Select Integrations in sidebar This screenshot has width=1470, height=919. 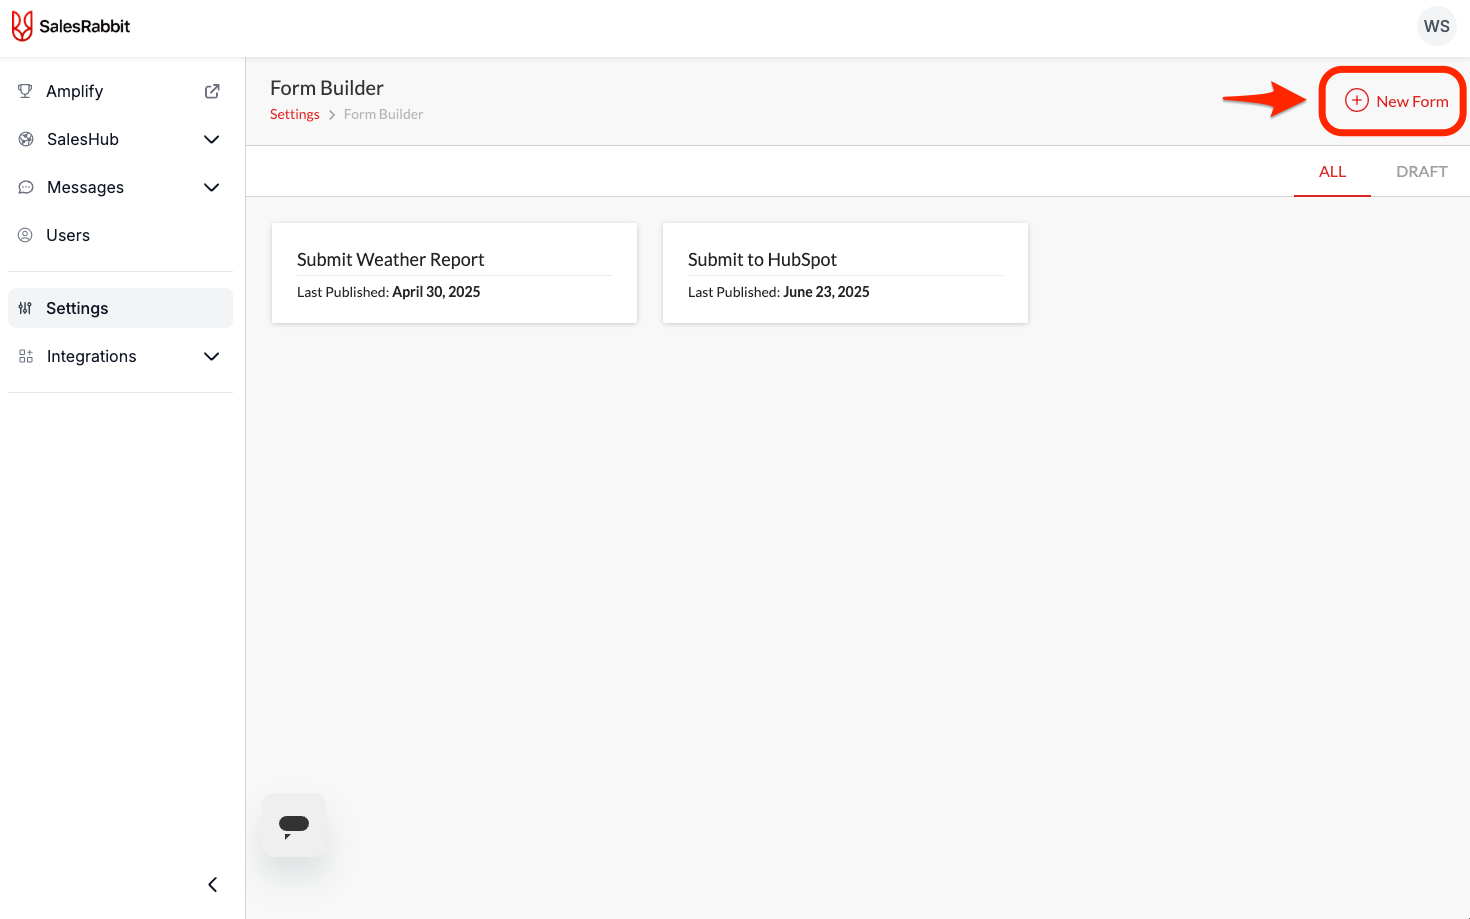pos(120,356)
